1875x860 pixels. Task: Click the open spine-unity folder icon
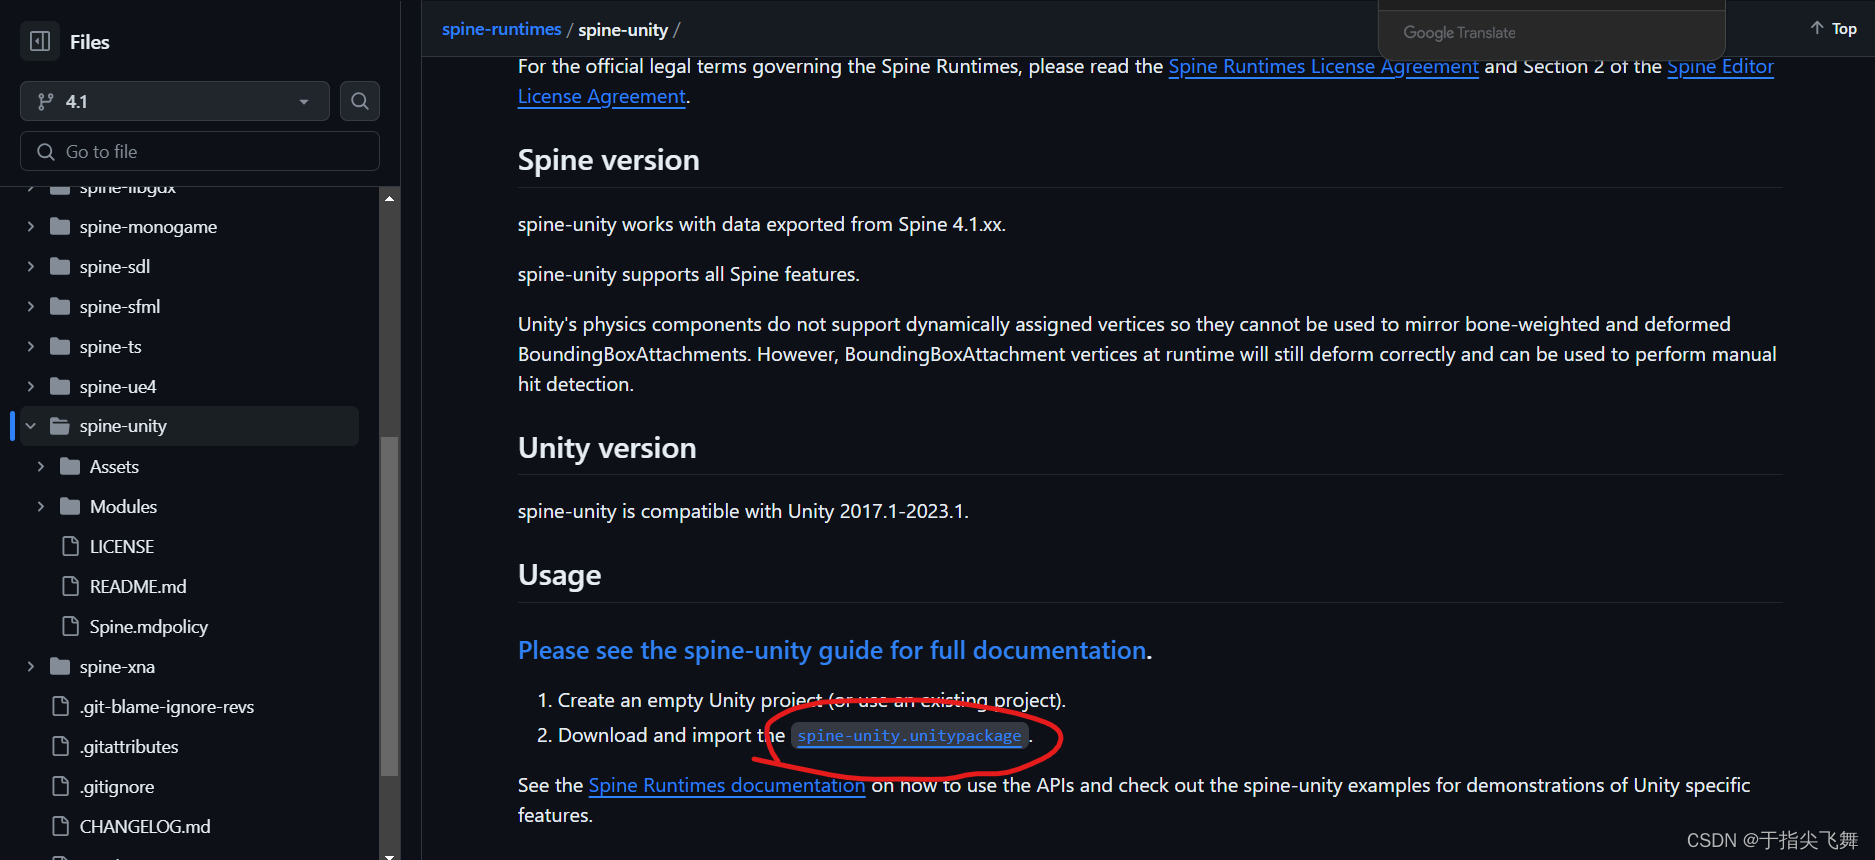pyautogui.click(x=60, y=426)
